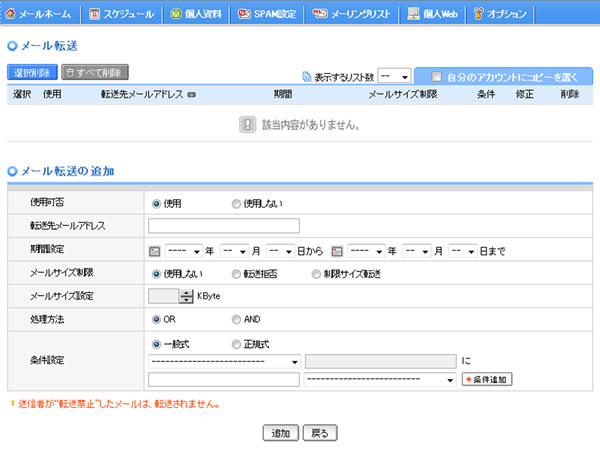The image size is (600, 457).
Task: Expand the start year dropdown in 期間設定
Action: tap(185, 249)
